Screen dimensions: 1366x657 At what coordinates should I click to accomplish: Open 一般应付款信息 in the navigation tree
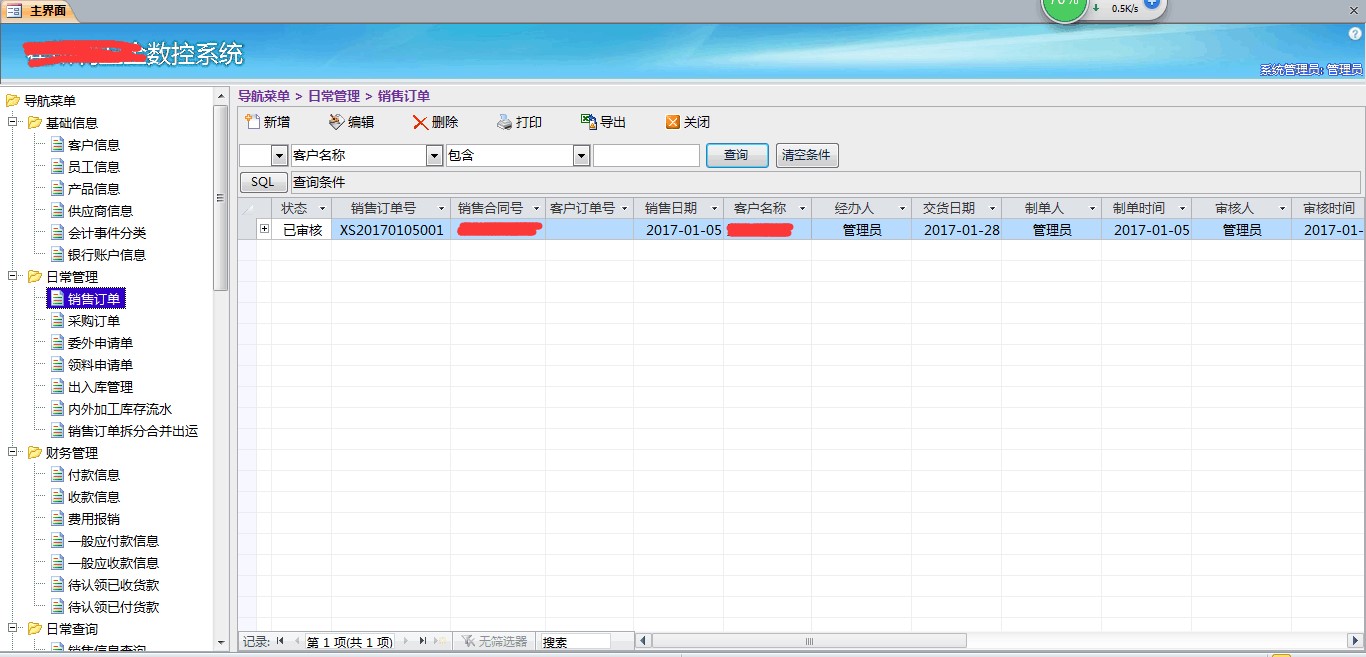(113, 541)
